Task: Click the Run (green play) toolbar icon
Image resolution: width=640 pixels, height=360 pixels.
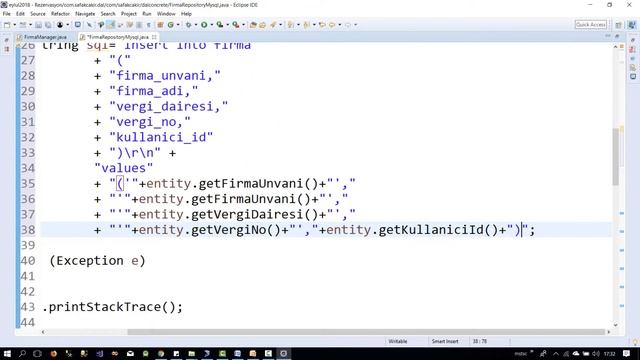Action: [x=204, y=25]
